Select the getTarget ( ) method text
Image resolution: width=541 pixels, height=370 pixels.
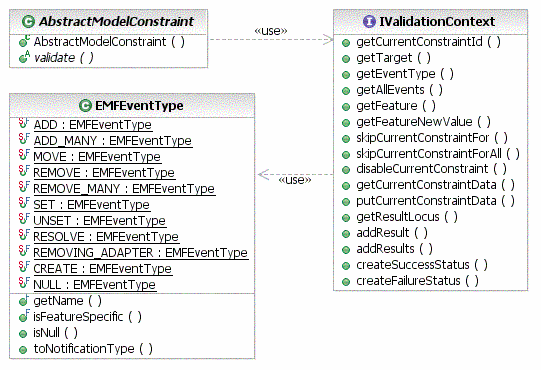[393, 58]
